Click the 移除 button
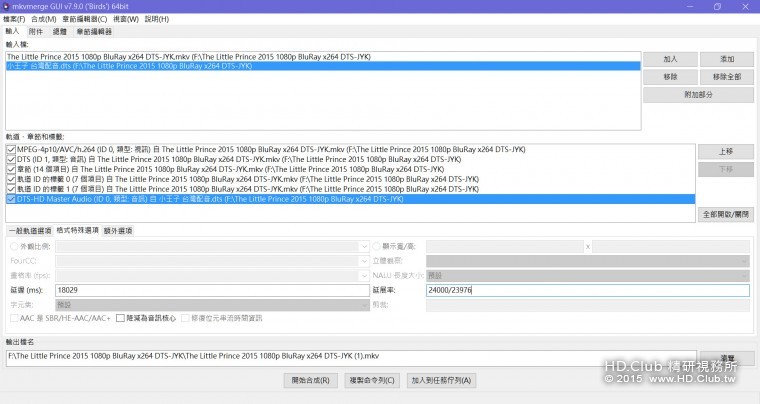This screenshot has width=760, height=404. point(670,77)
